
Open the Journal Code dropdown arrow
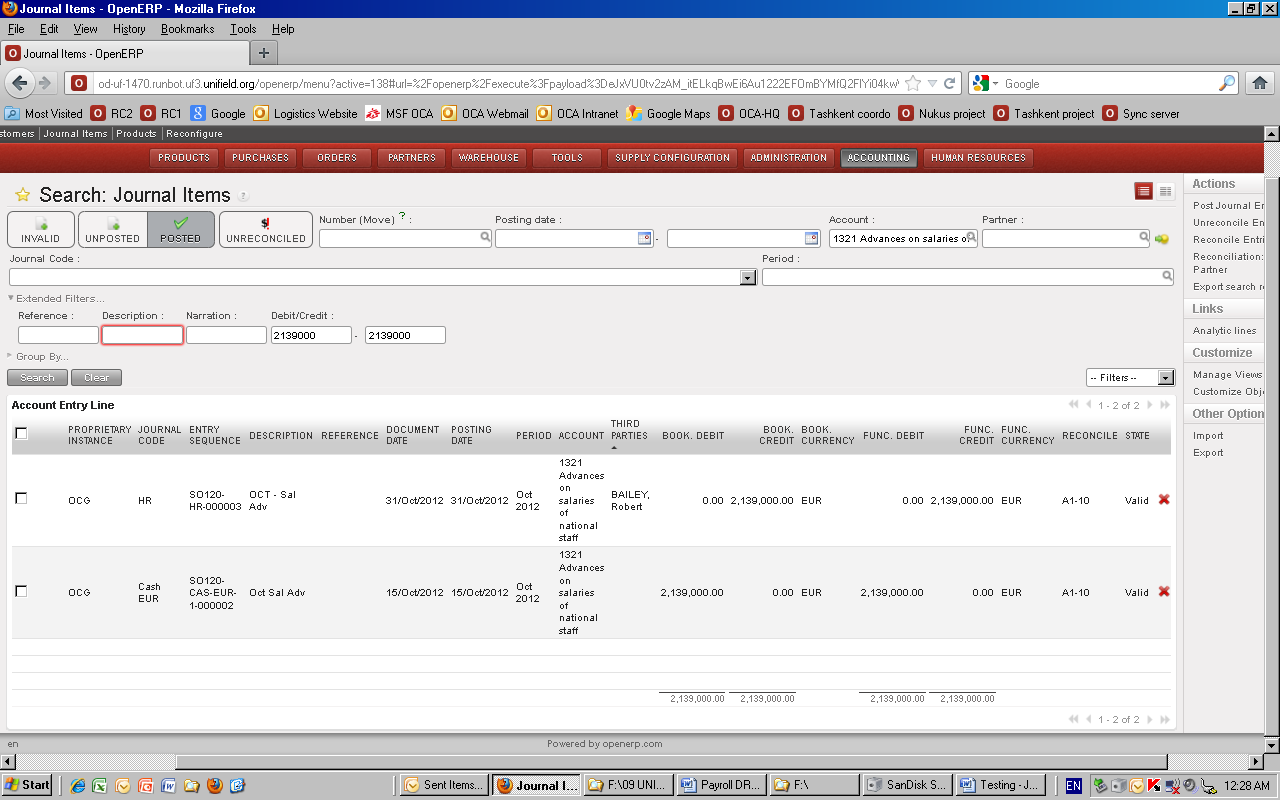[748, 277]
